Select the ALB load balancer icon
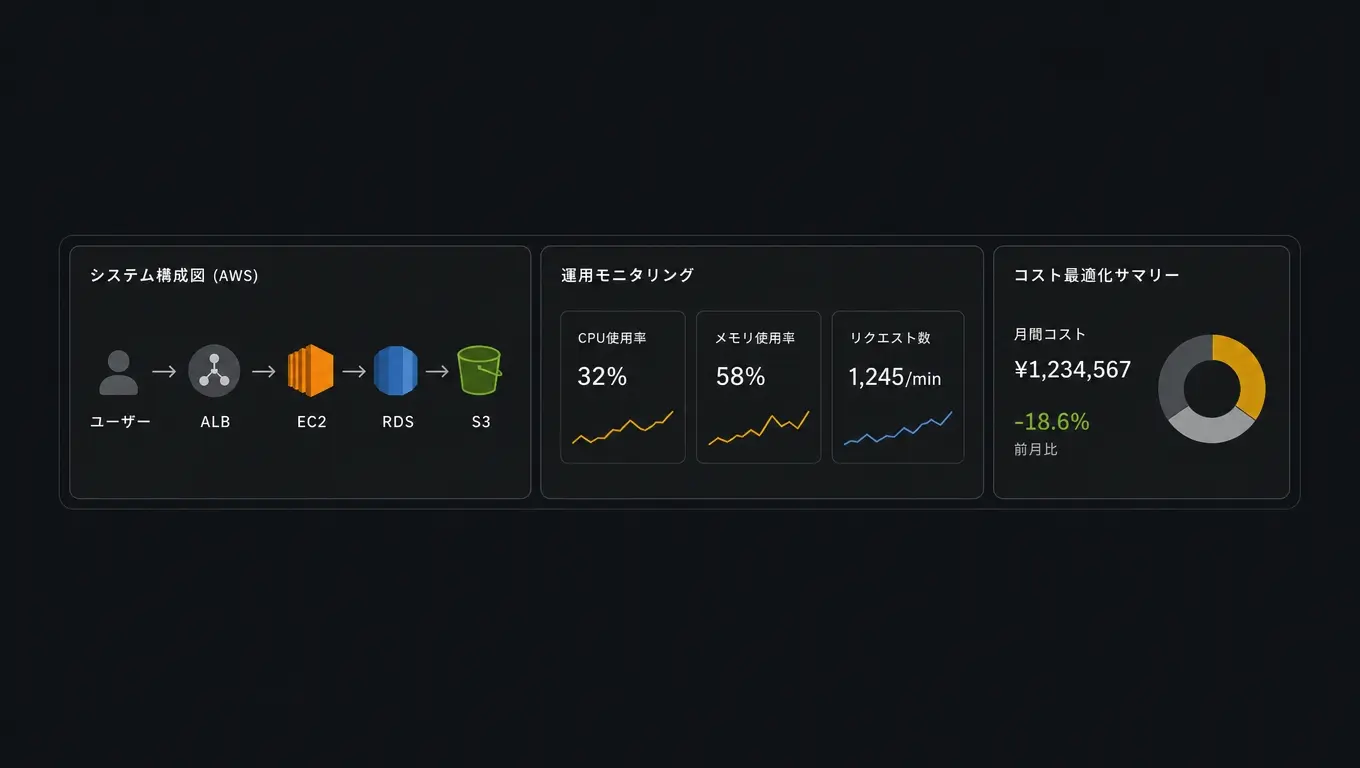The image size is (1360, 768). coord(214,371)
